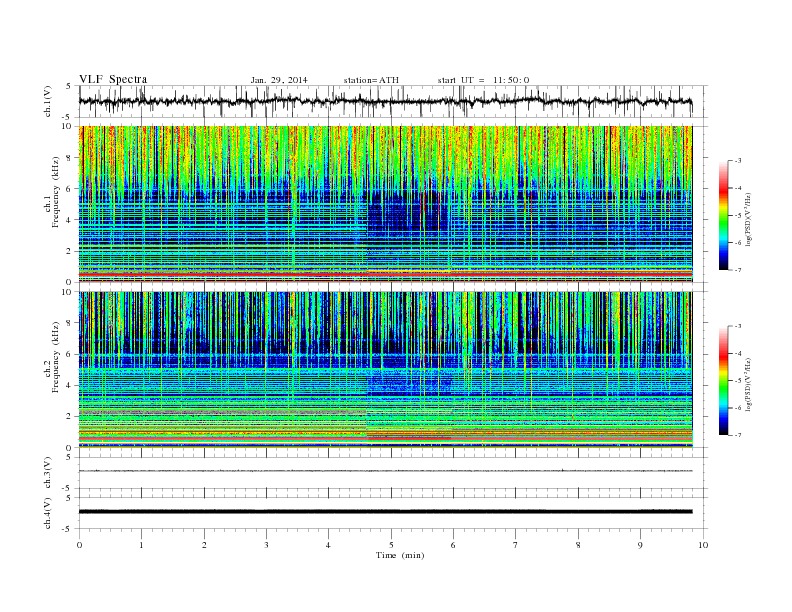Click the ch.3 voltage trace line
Screen dimensions: 792x612
(386, 471)
